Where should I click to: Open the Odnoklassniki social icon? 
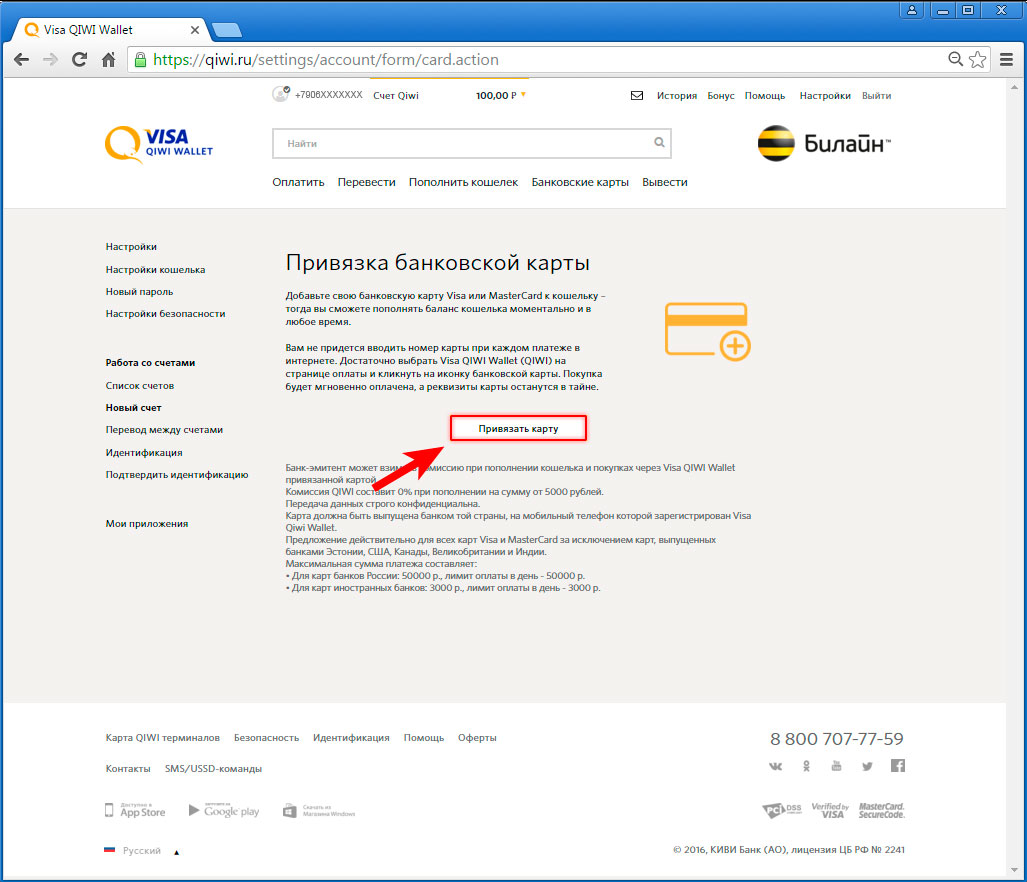[806, 766]
